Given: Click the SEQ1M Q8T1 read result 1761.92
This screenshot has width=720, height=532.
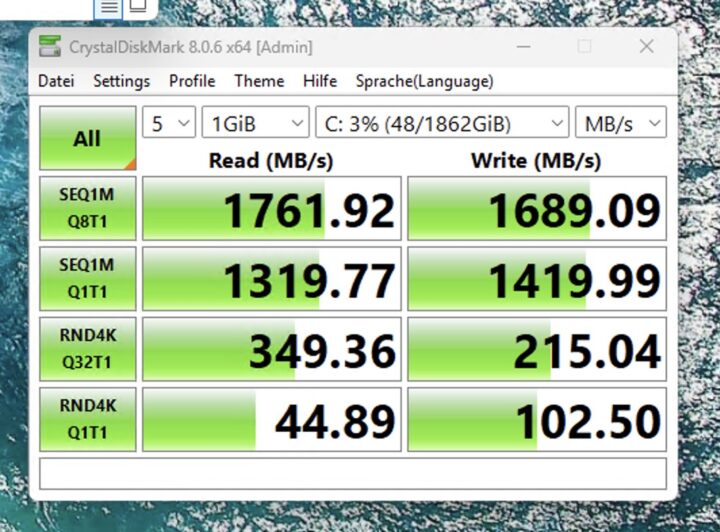Looking at the screenshot, I should coord(272,210).
